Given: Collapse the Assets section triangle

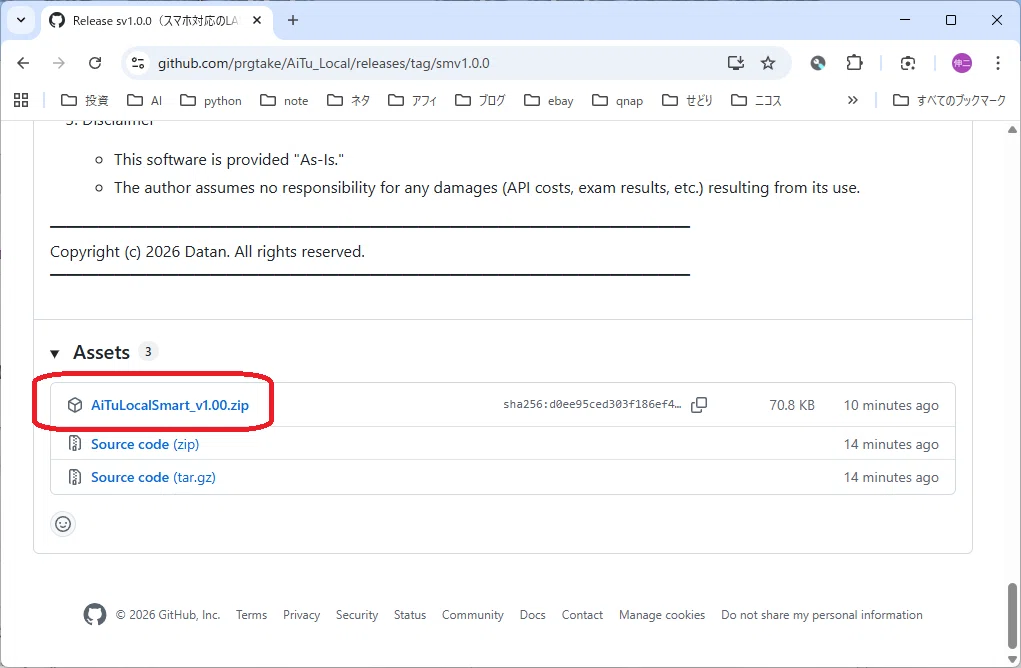Looking at the screenshot, I should click(55, 354).
